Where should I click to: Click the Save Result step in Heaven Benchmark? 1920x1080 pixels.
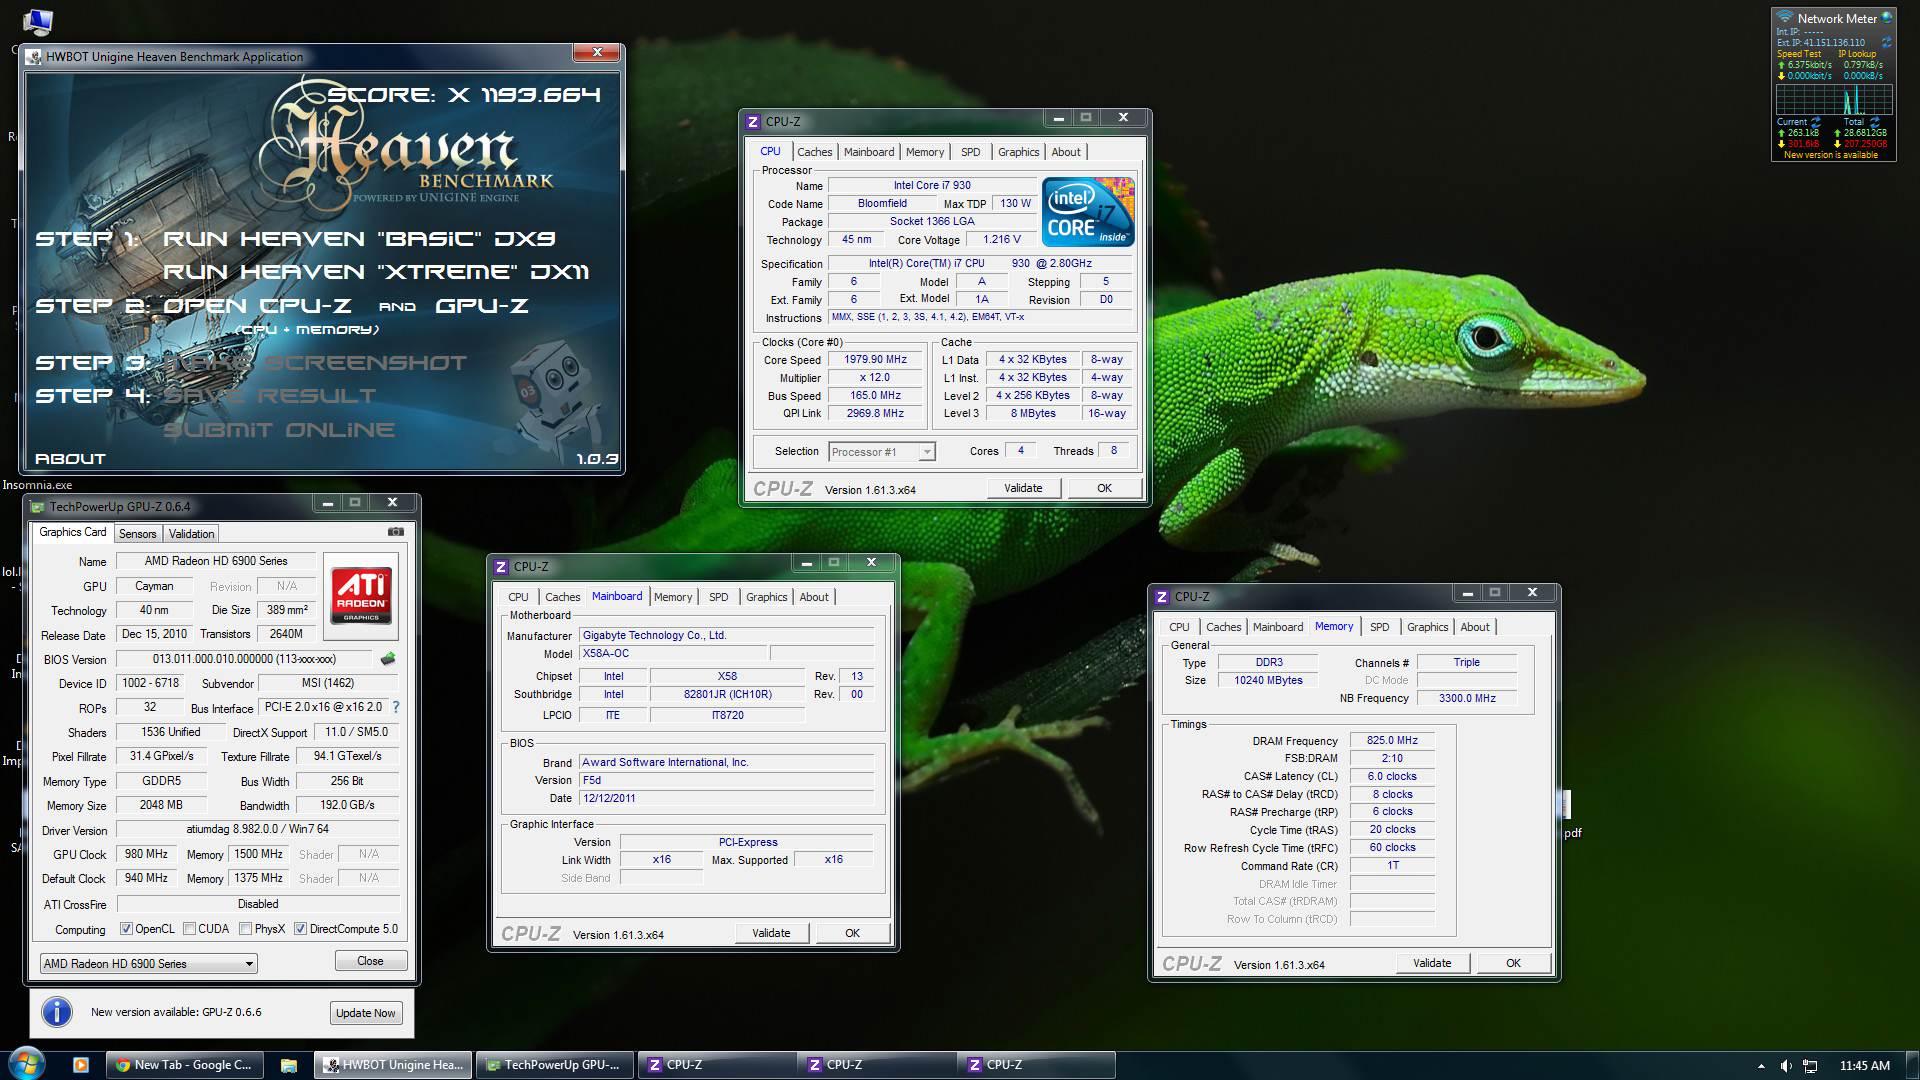[270, 396]
